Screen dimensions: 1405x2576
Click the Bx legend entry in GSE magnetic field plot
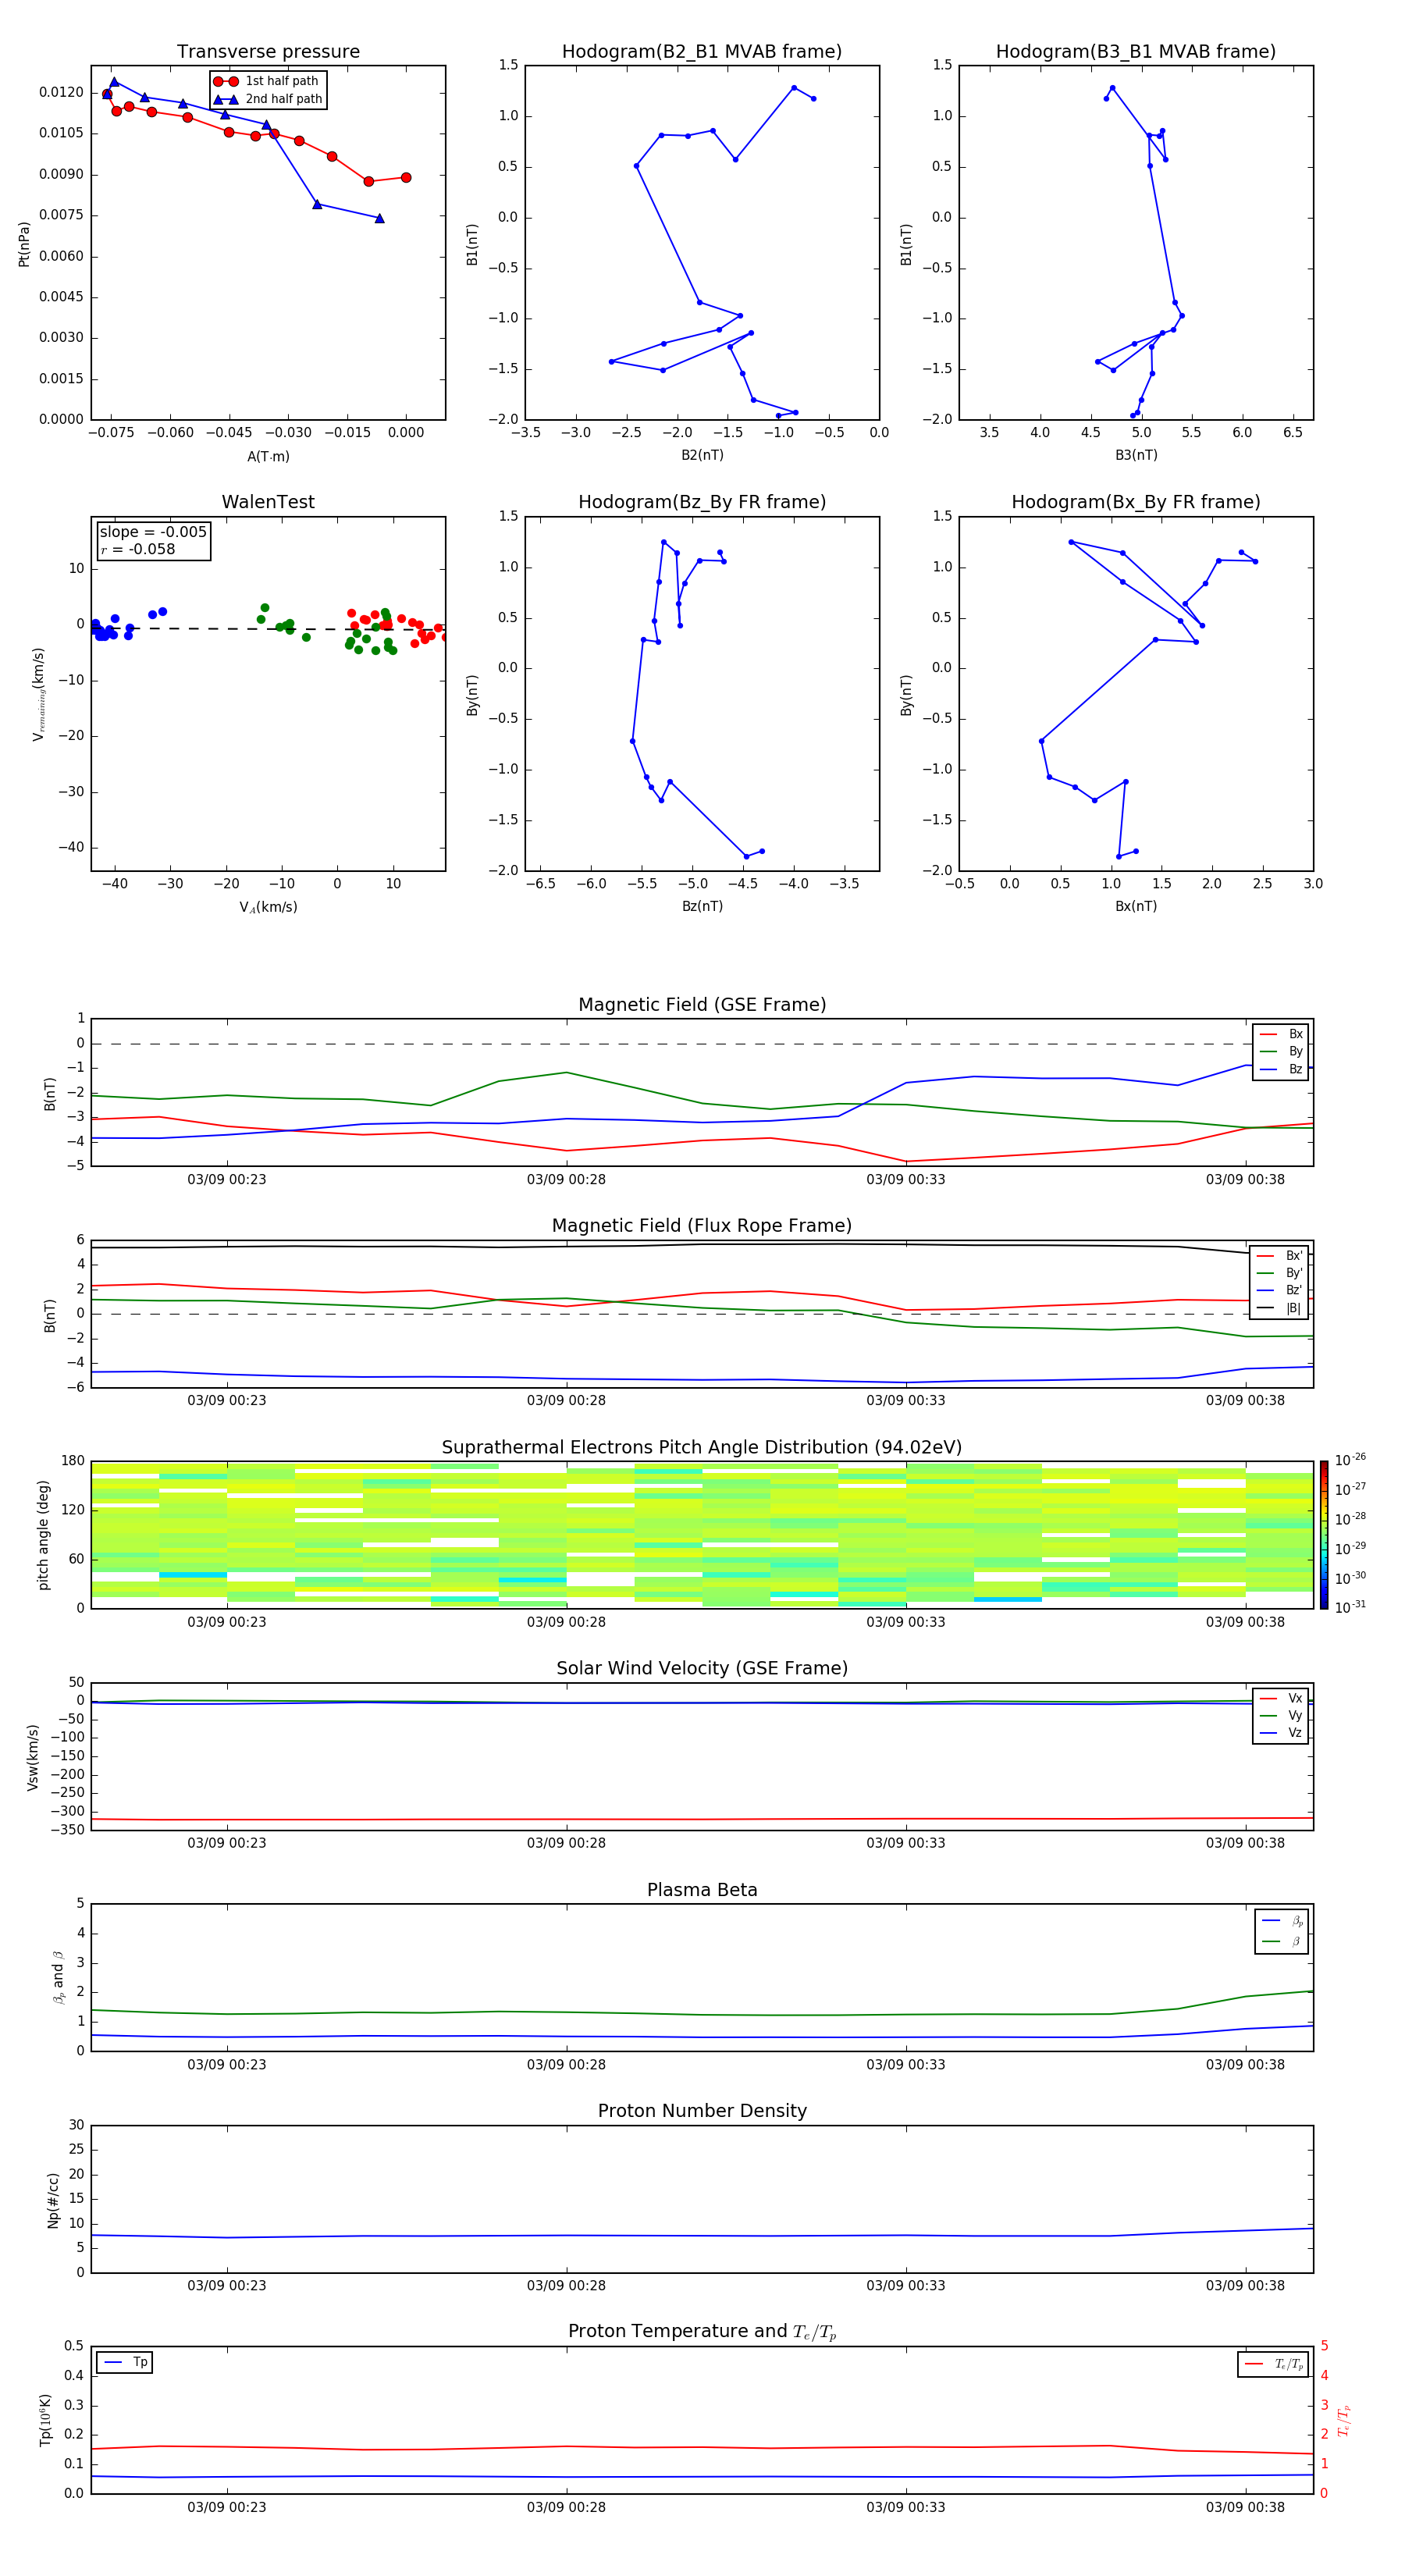click(1281, 1035)
